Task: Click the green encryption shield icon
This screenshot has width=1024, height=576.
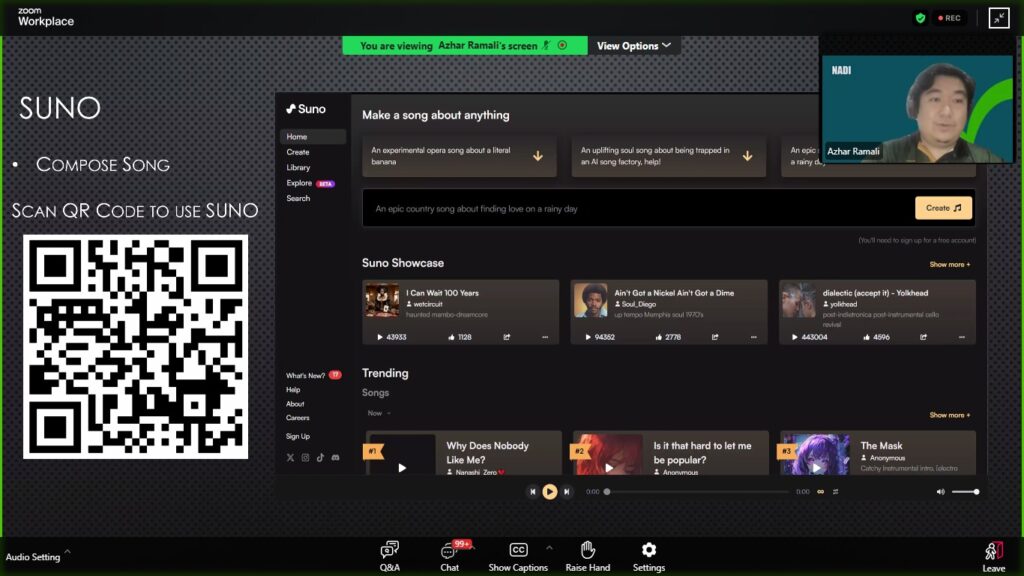Action: pos(920,18)
